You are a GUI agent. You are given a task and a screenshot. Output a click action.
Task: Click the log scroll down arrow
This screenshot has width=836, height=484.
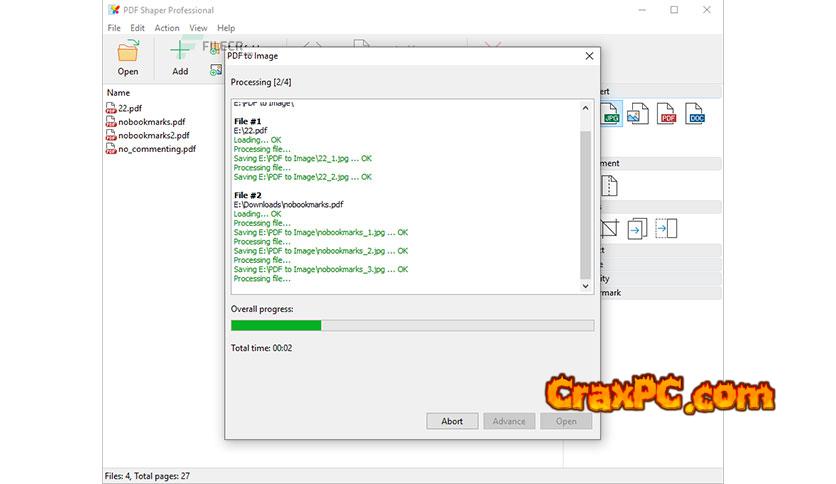[585, 286]
